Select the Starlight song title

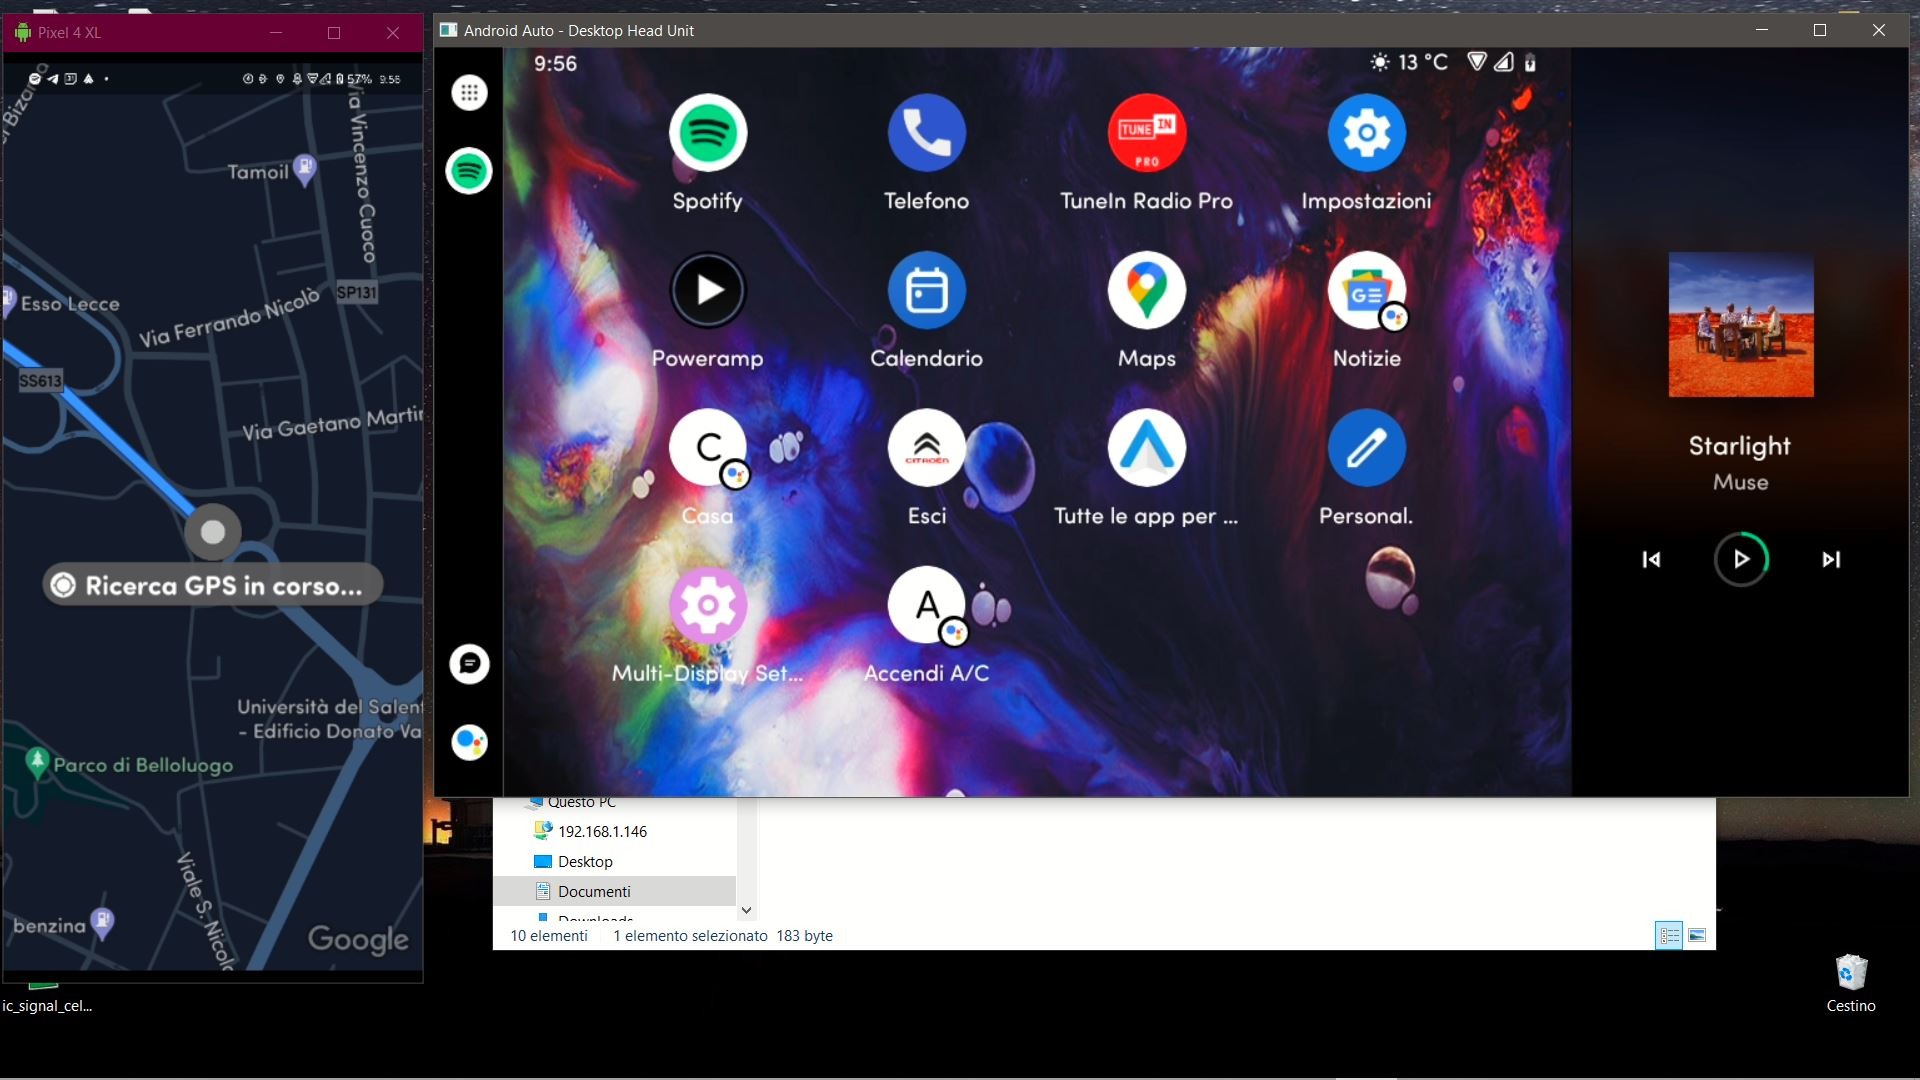[x=1740, y=446]
